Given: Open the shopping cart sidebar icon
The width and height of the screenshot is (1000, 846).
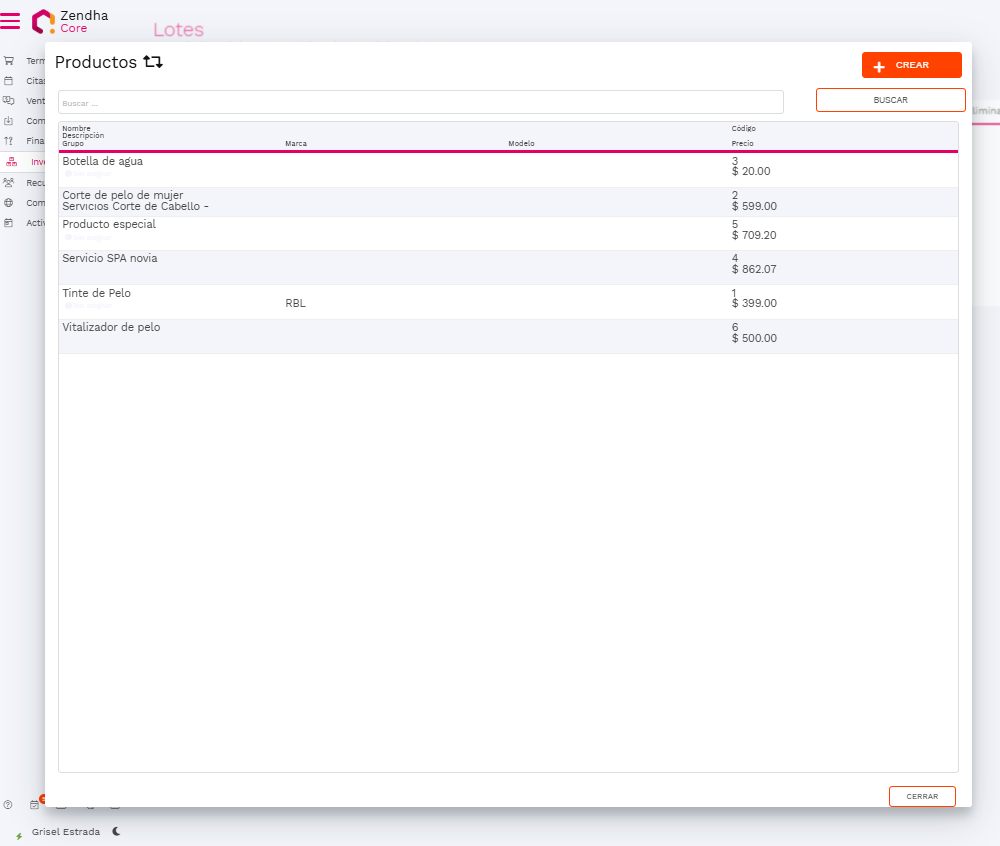Looking at the screenshot, I should [x=9, y=61].
